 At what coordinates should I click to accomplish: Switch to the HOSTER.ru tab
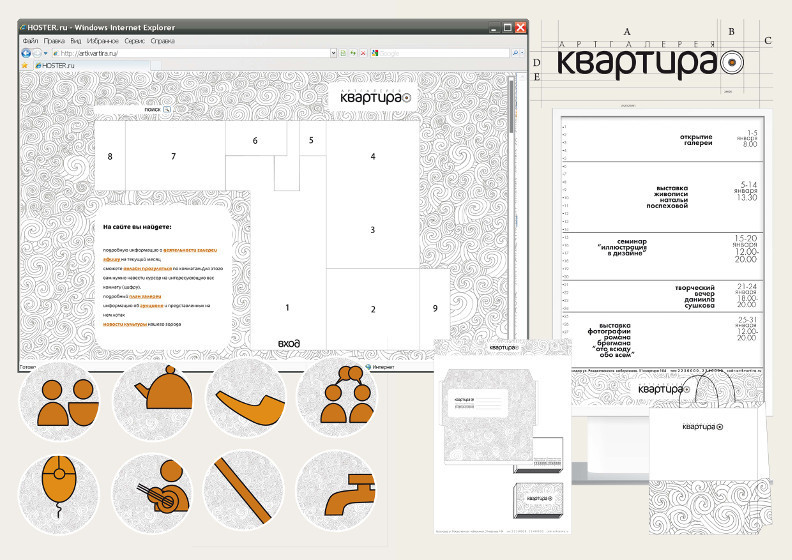62,66
